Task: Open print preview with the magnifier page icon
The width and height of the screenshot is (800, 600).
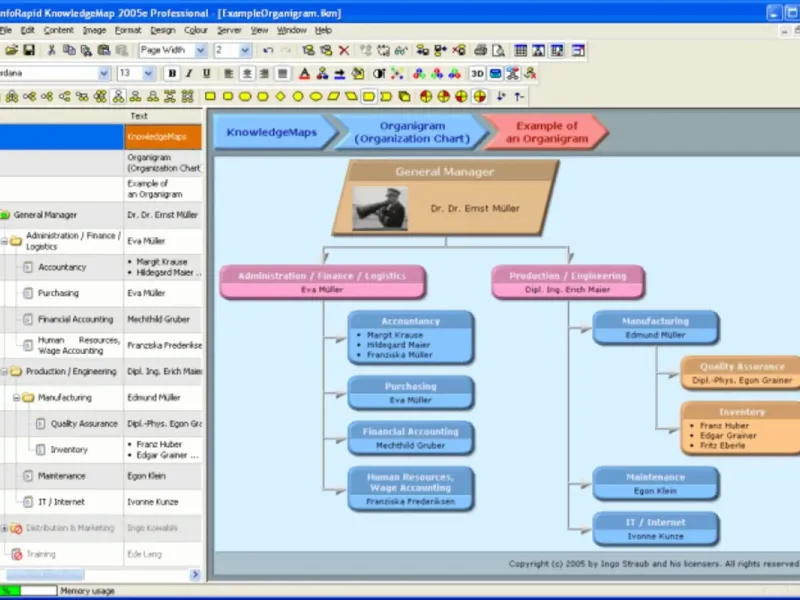Action: (x=498, y=50)
